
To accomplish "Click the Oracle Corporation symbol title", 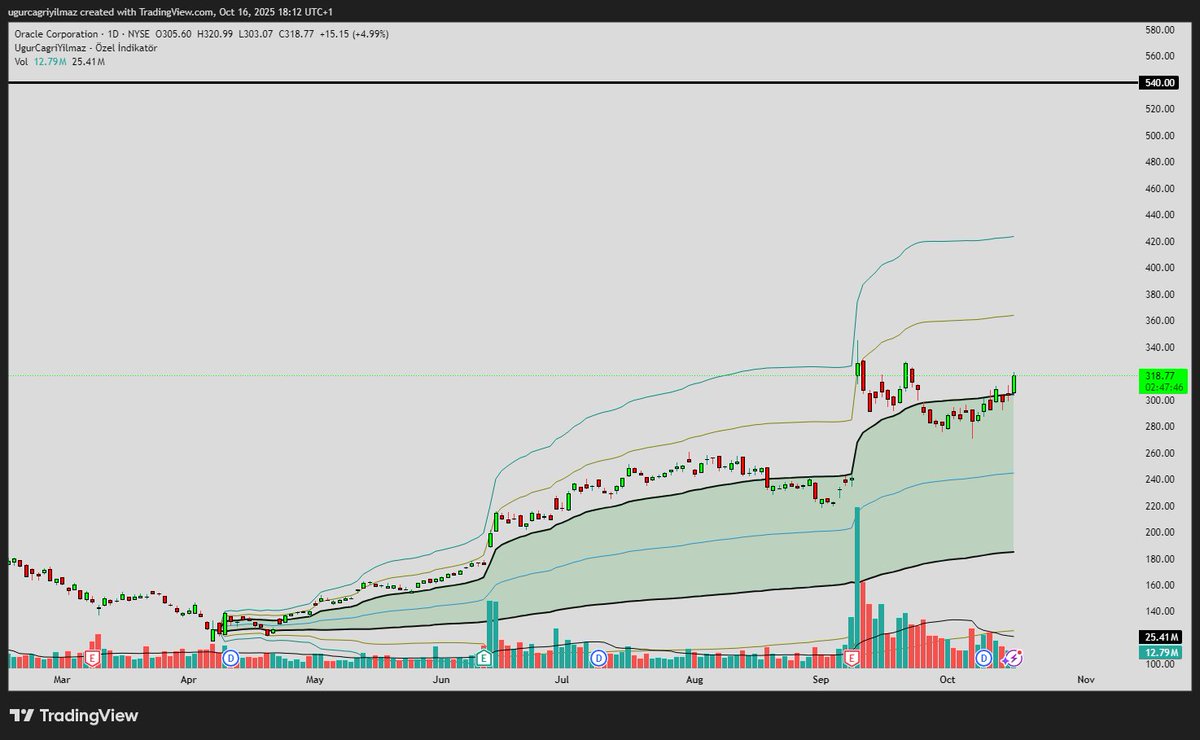I will [x=58, y=34].
